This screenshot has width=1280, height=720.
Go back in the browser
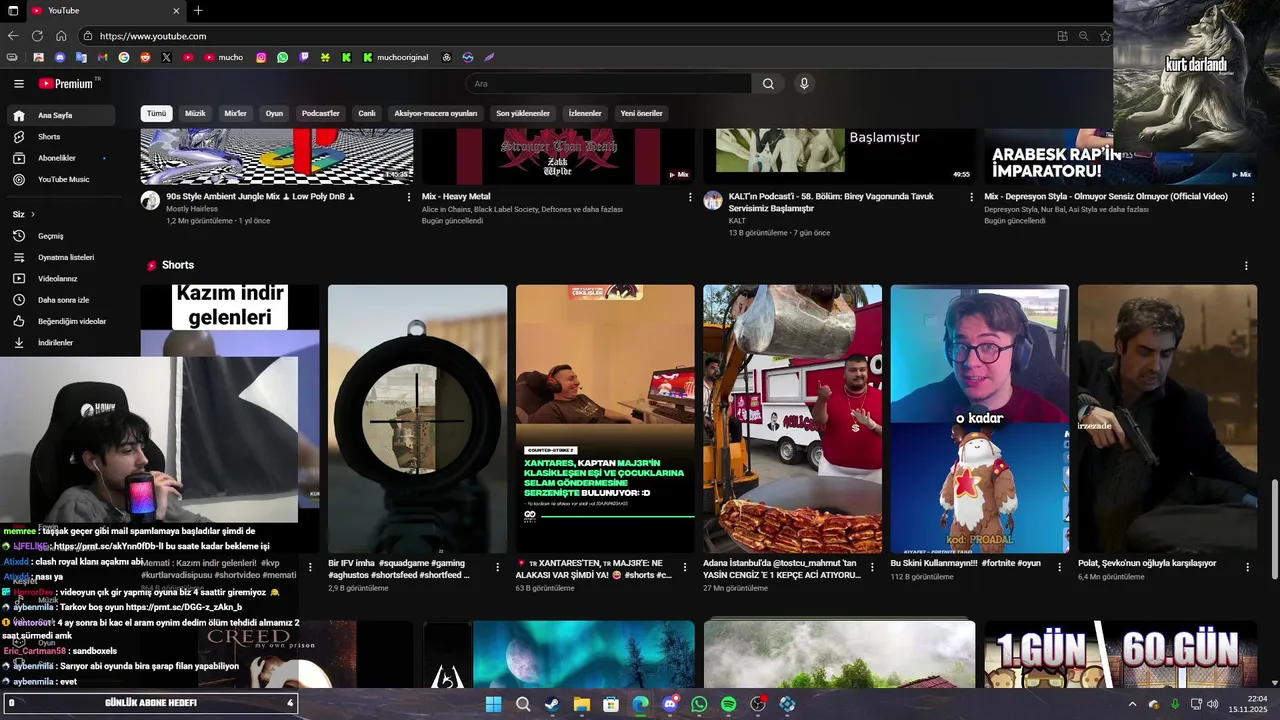[x=13, y=36]
